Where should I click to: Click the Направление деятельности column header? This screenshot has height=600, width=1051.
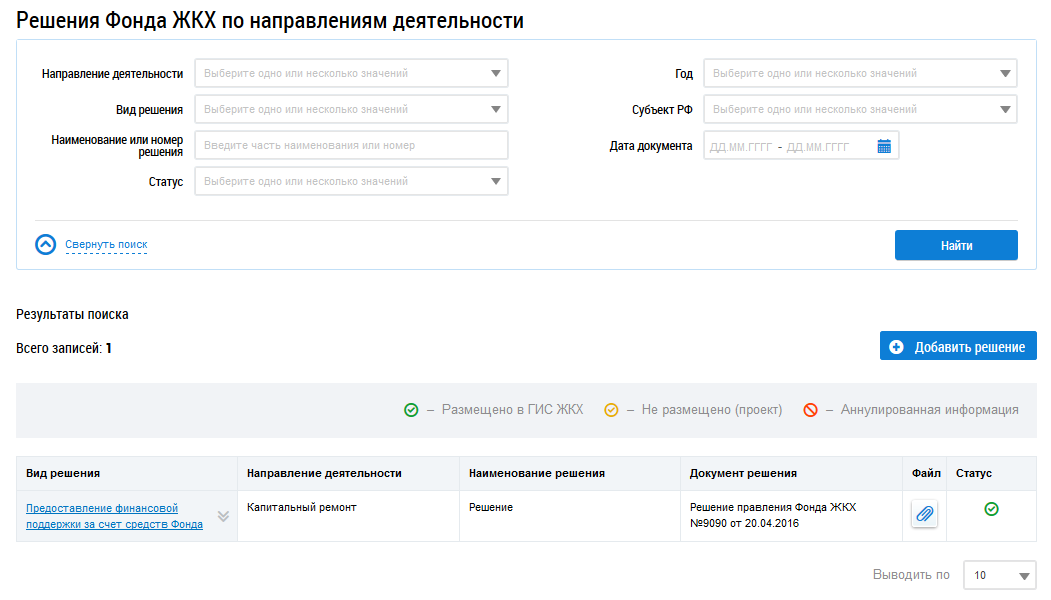click(324, 473)
